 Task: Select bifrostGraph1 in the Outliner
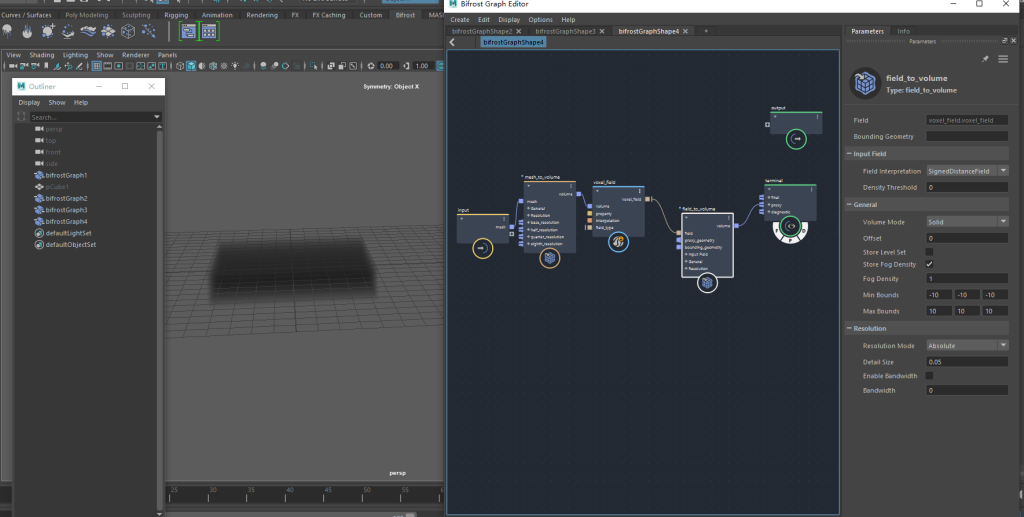click(x=66, y=175)
